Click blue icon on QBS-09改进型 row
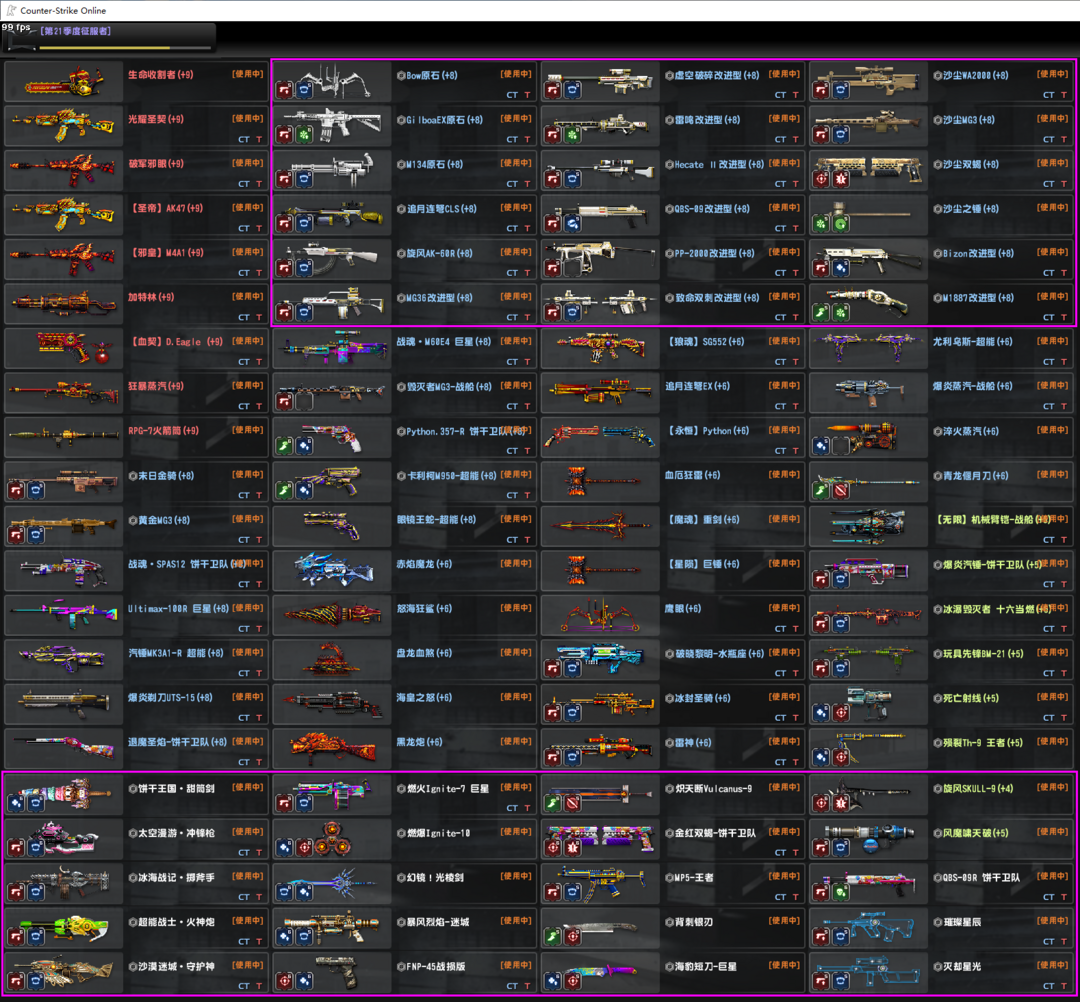This screenshot has width=1080, height=1002. [x=572, y=223]
